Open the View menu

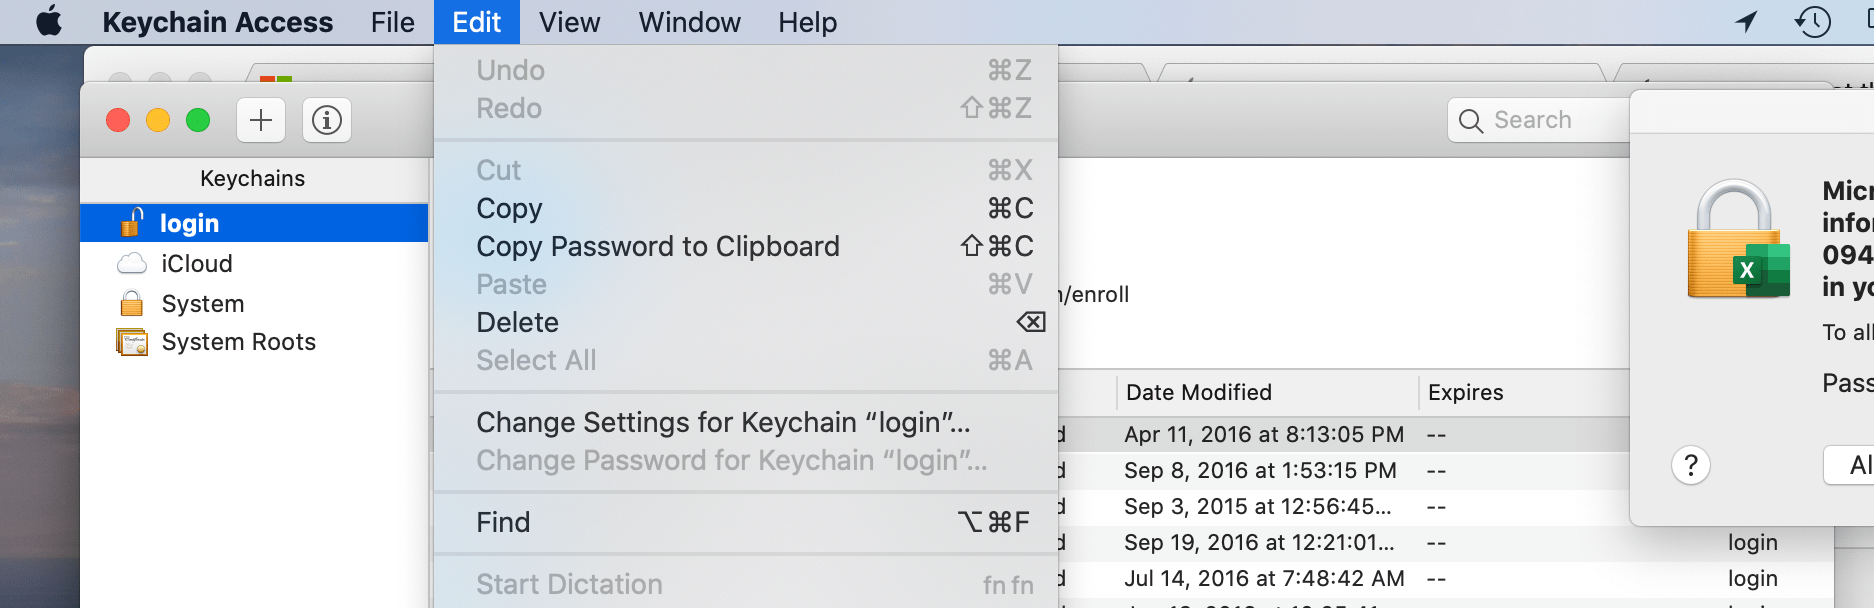click(x=568, y=21)
